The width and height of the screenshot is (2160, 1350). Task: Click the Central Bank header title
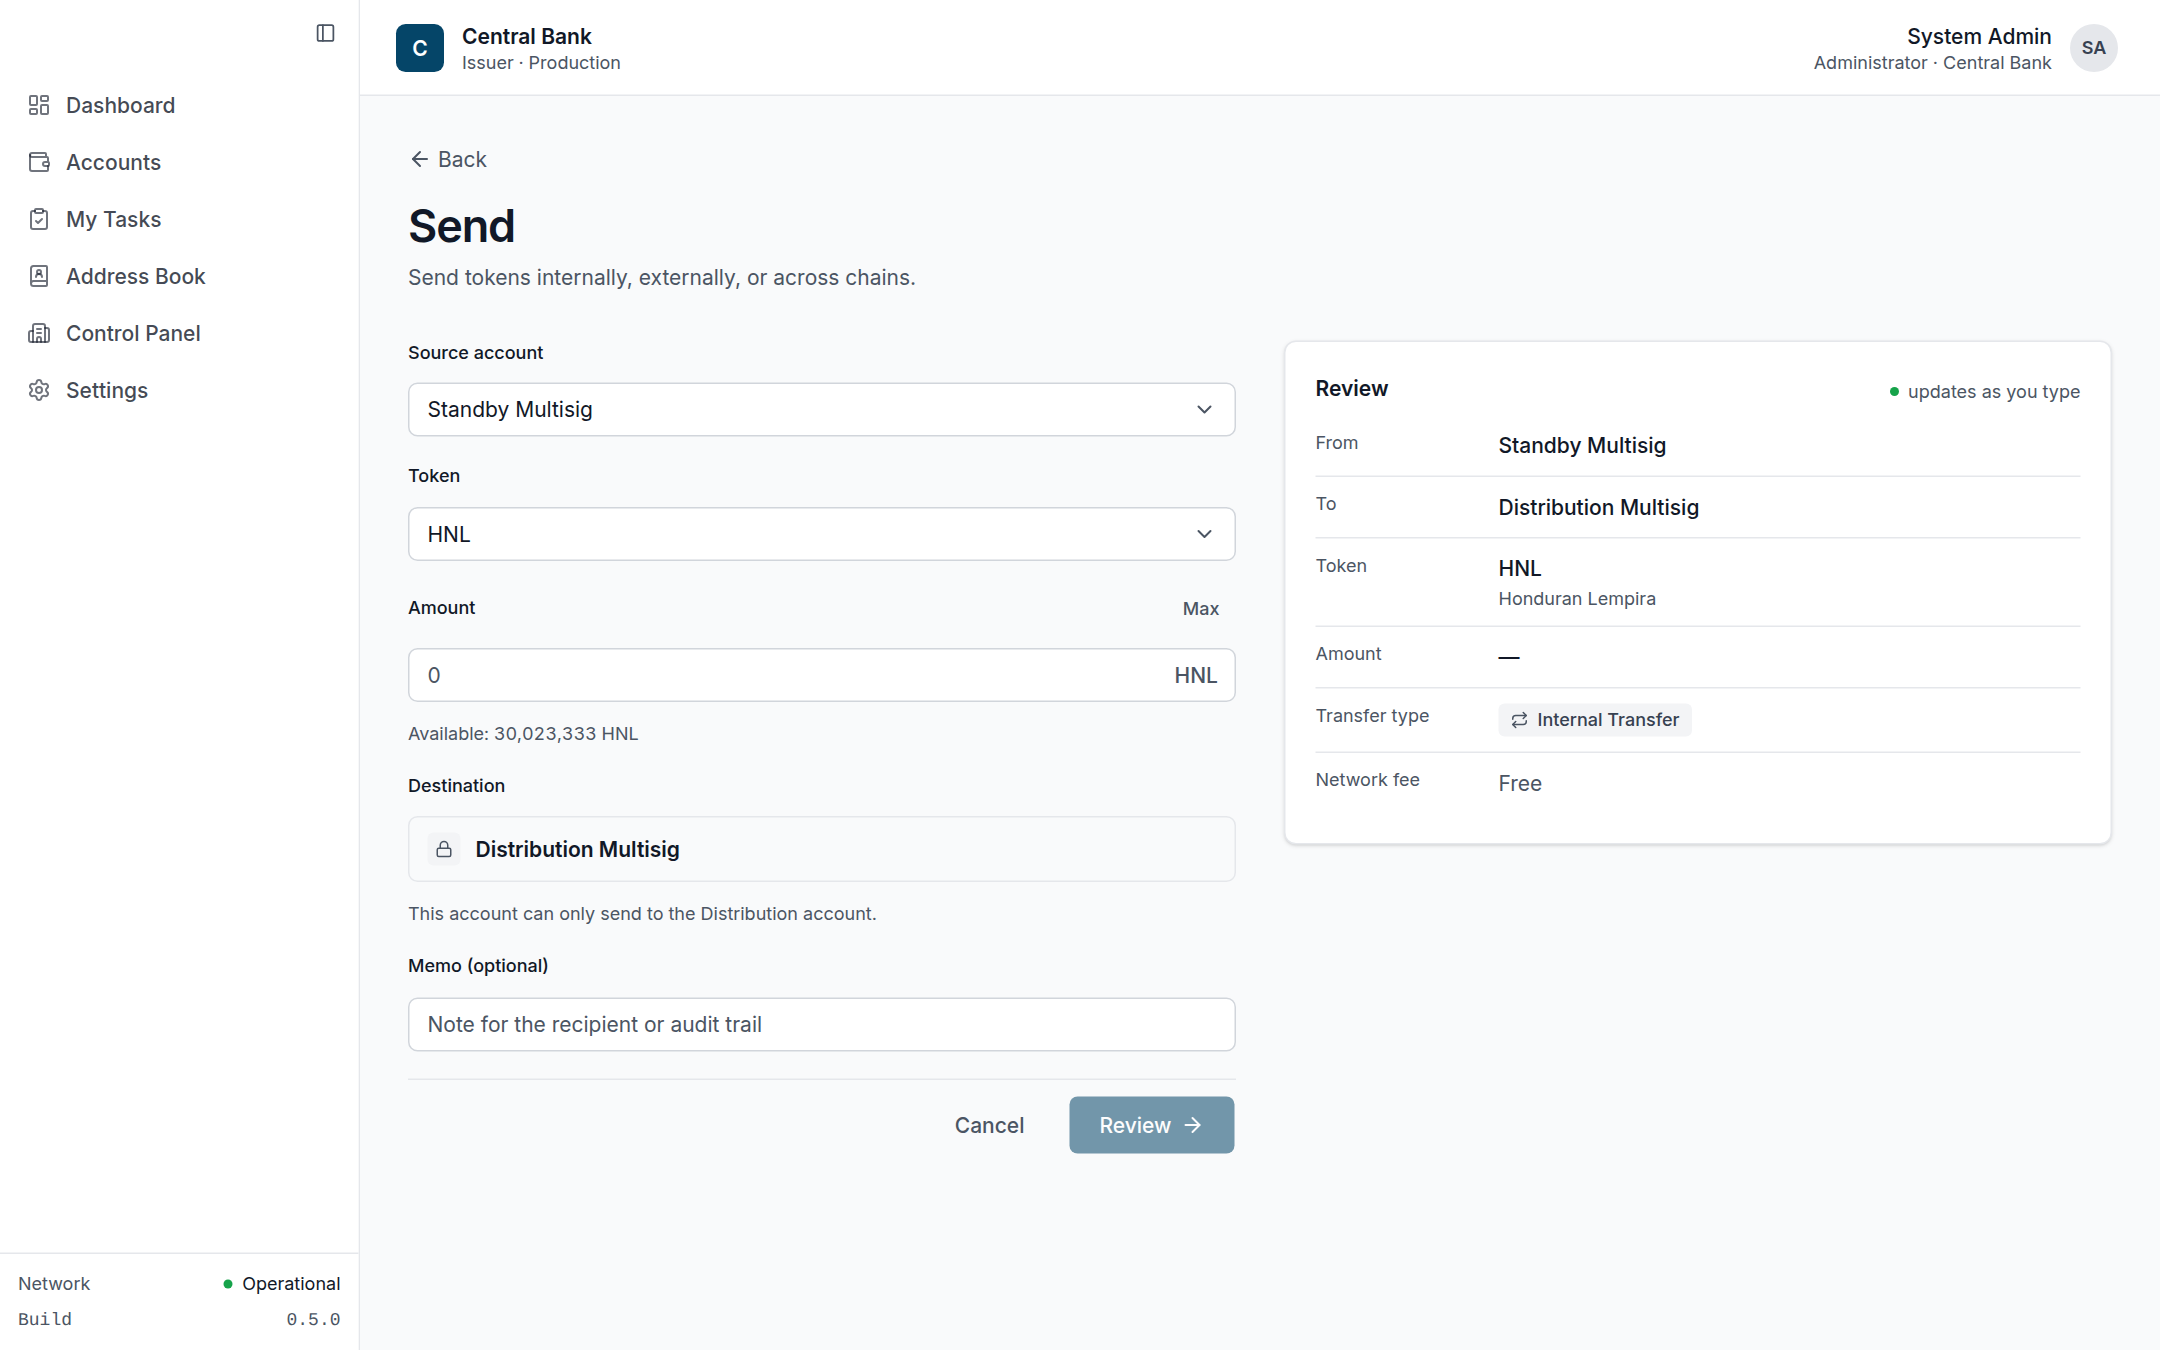[x=526, y=36]
